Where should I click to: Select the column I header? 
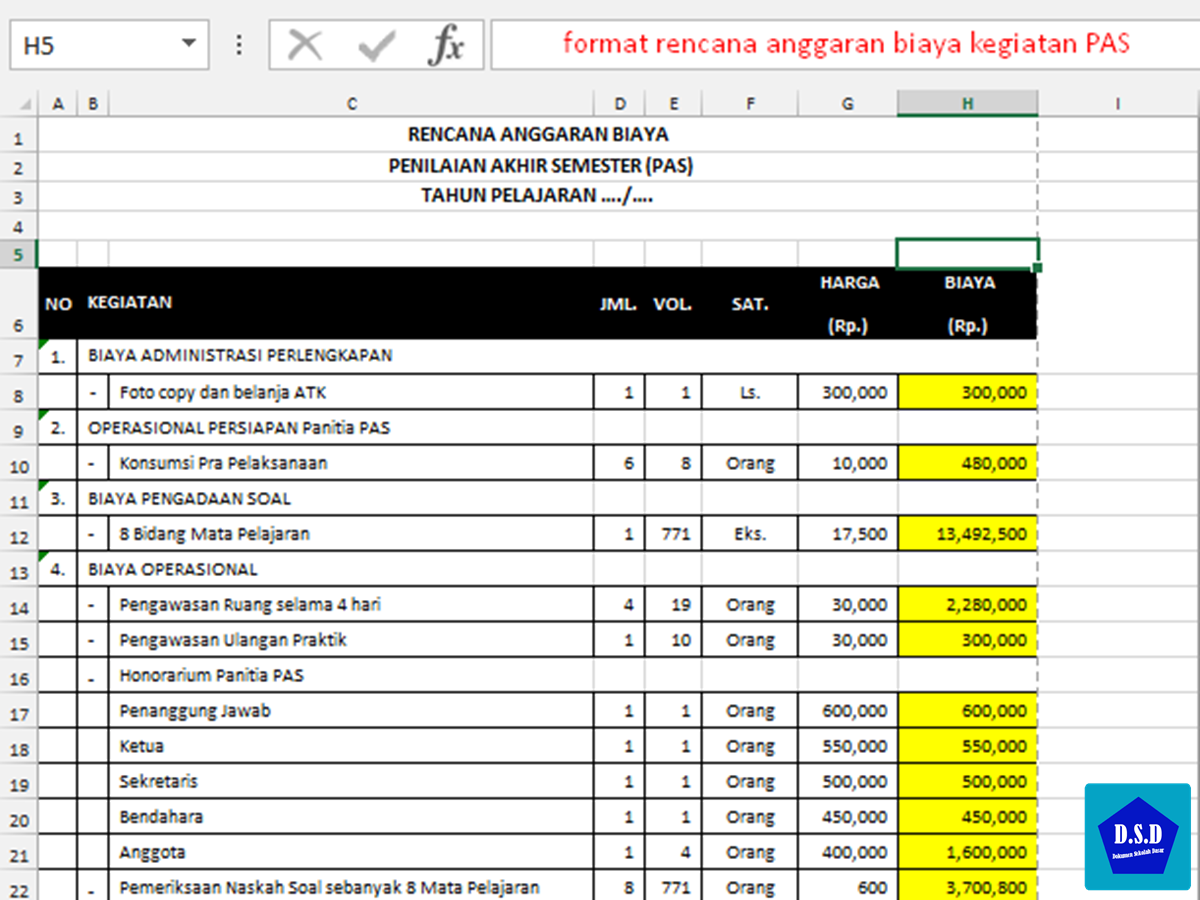1117,103
